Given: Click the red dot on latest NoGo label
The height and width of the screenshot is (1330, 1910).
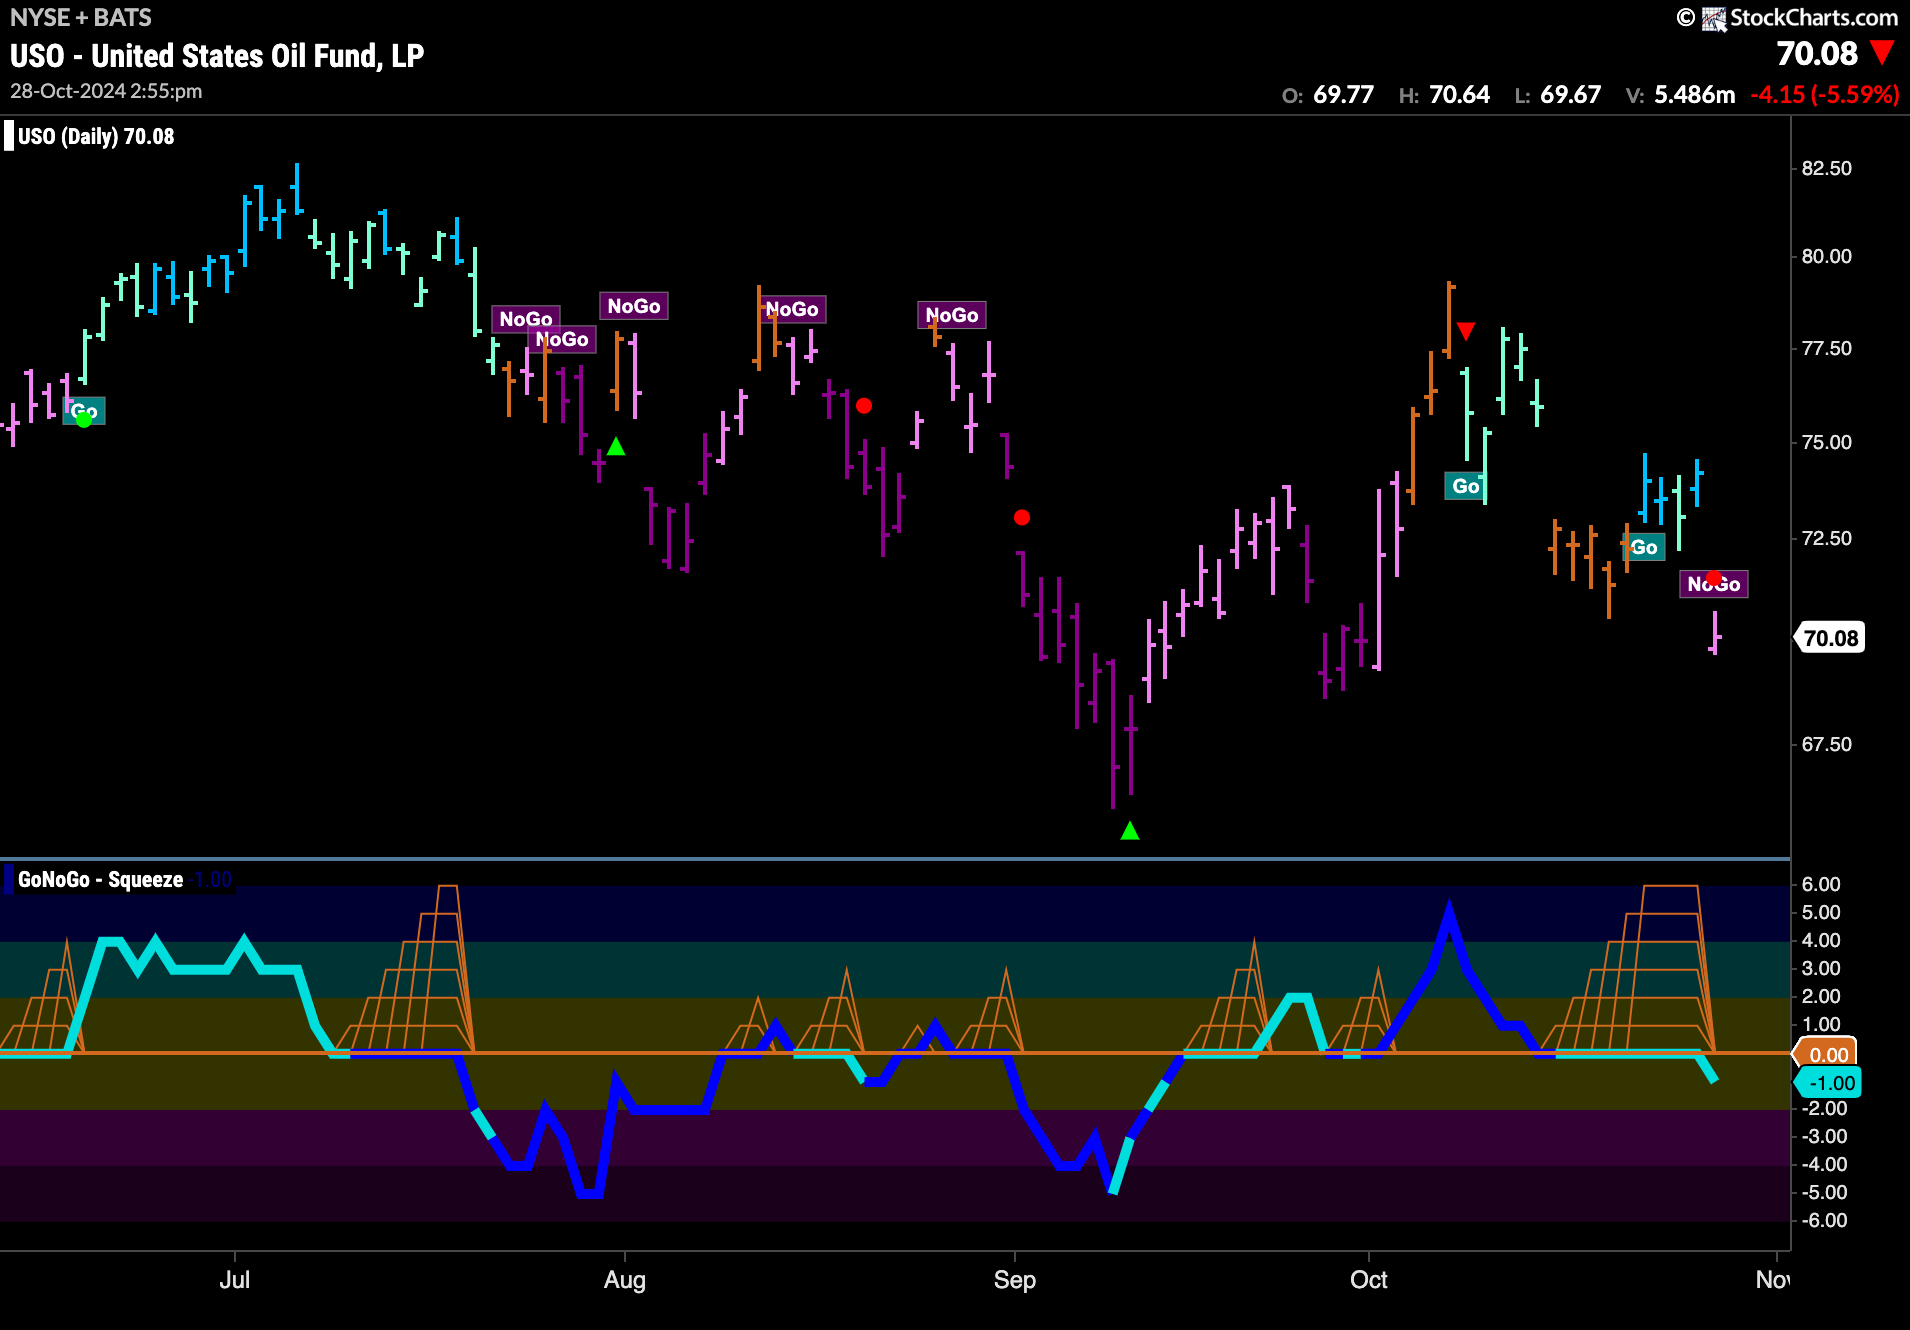Looking at the screenshot, I should (x=1714, y=578).
